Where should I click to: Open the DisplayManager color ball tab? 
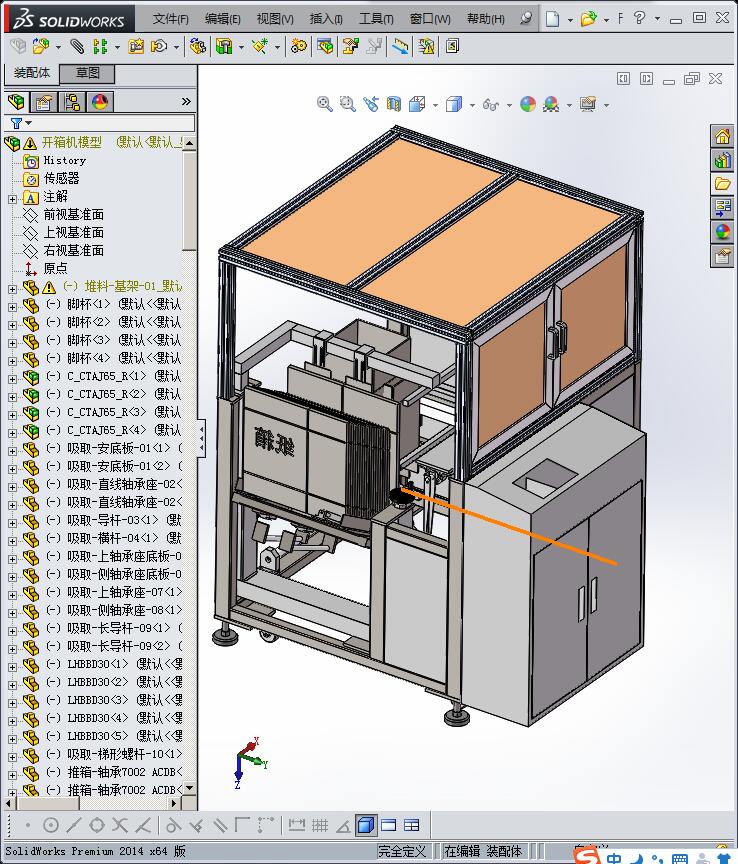click(100, 102)
